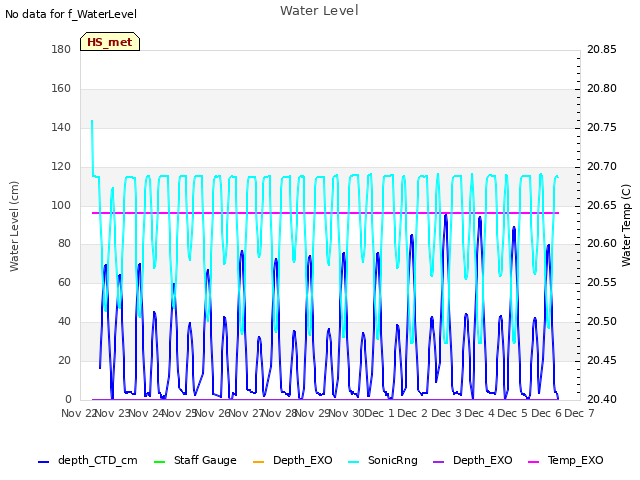Click the 100 left y-axis label
This screenshot has height=480, width=640.
point(61,205)
